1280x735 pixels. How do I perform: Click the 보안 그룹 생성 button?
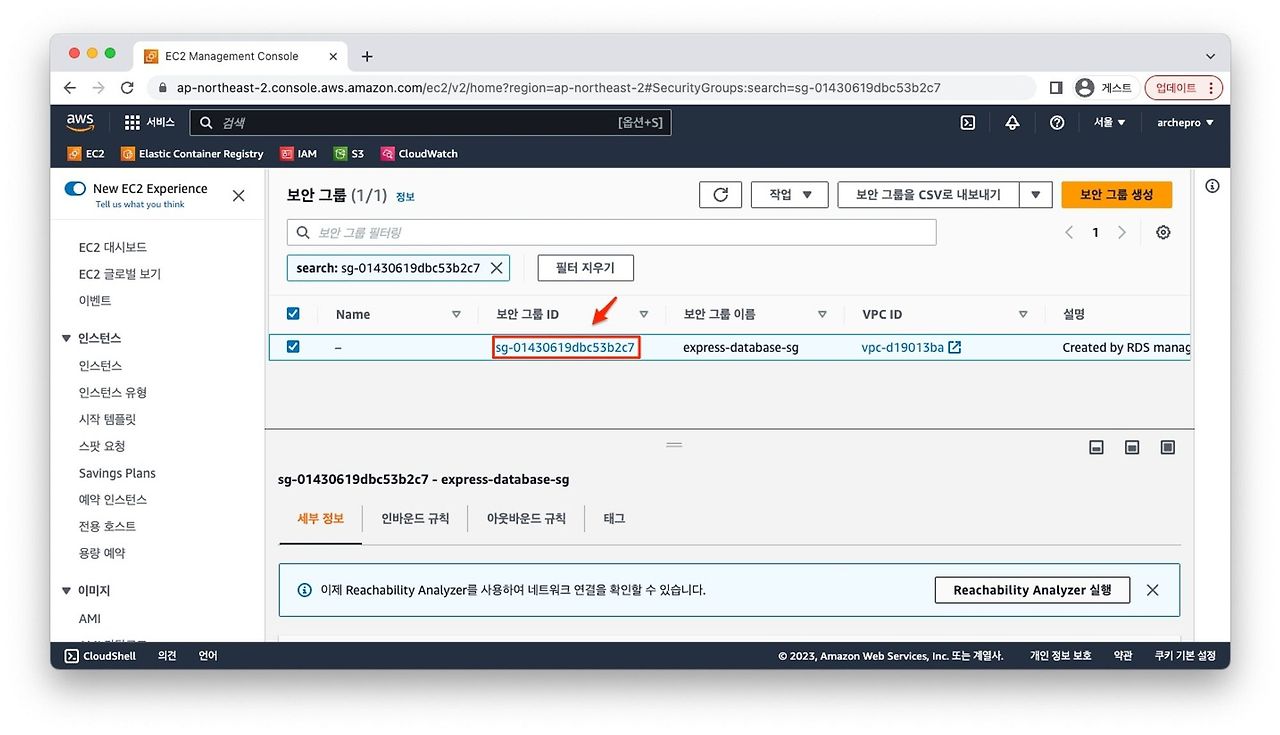(1116, 195)
